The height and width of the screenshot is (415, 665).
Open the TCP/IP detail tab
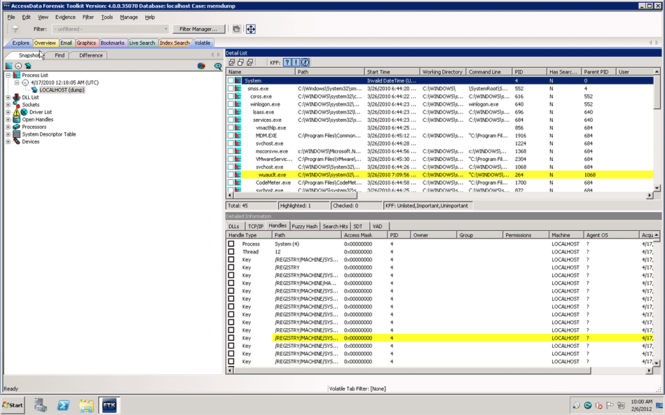pos(255,226)
